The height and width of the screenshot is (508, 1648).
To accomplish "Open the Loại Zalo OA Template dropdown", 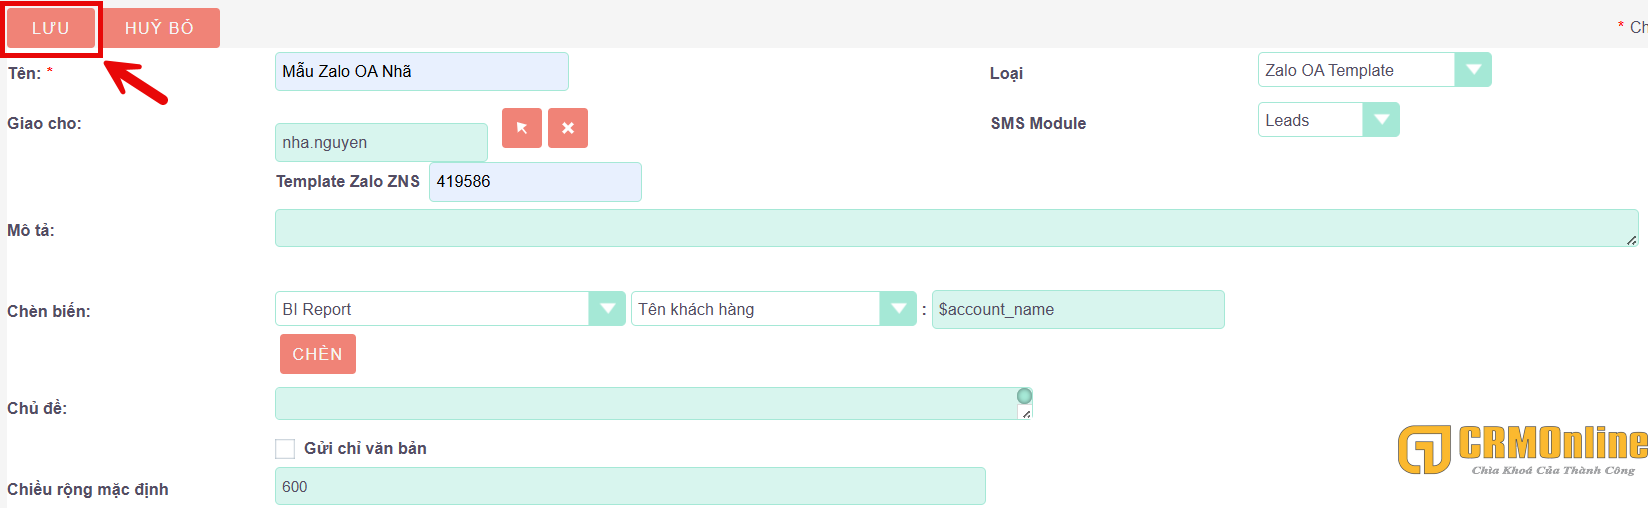I will tap(1472, 70).
